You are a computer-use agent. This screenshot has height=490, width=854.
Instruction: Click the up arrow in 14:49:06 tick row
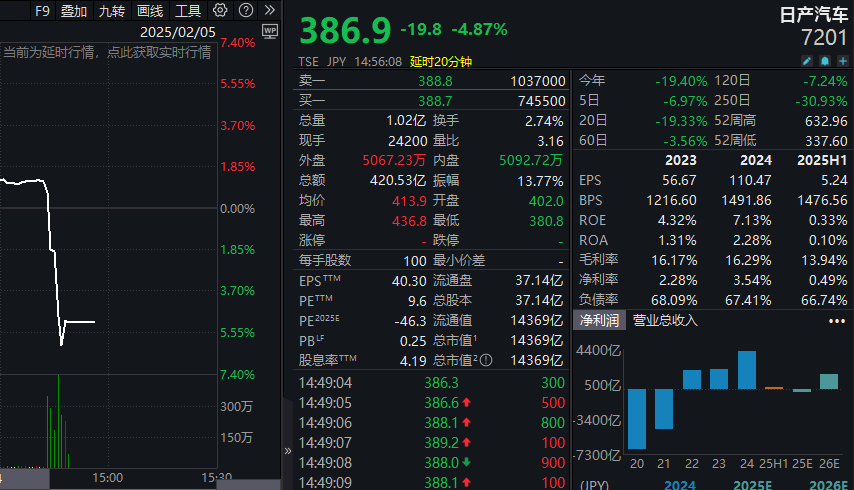(466, 422)
